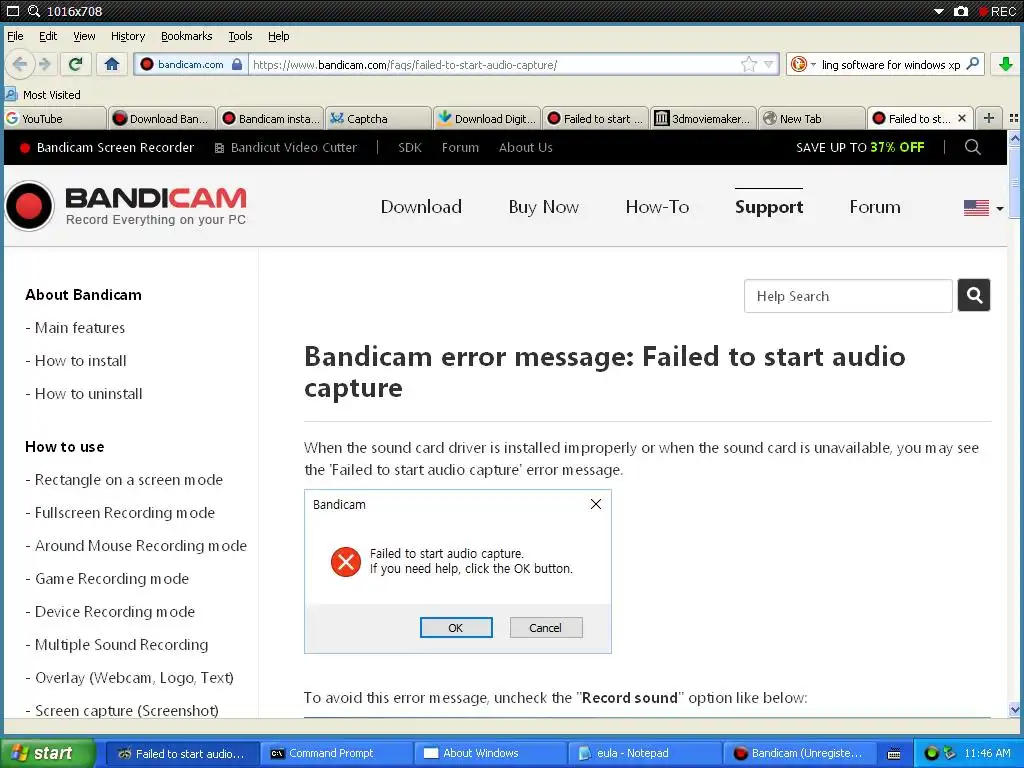Open the US flag language dropdown
This screenshot has width=1024, height=768.
pyautogui.click(x=983, y=208)
